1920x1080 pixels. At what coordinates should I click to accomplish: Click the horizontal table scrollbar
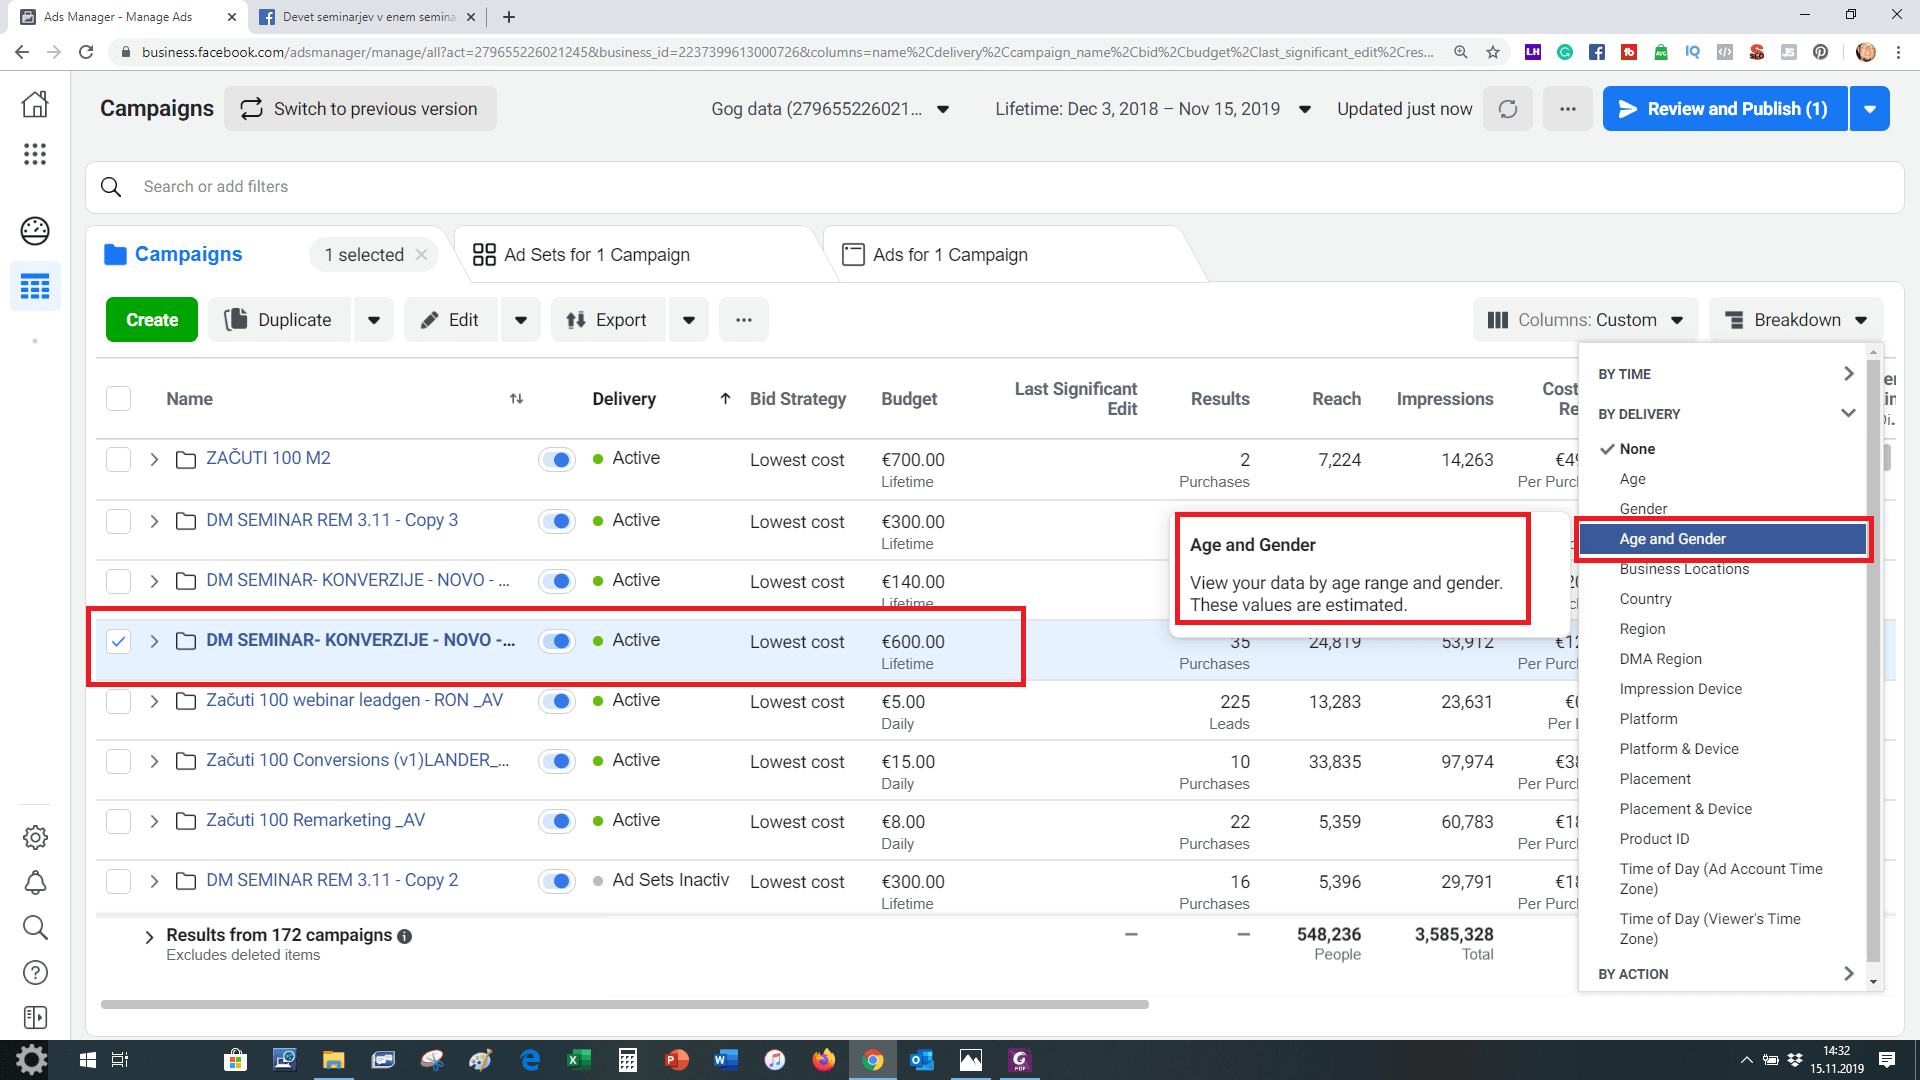624,1004
